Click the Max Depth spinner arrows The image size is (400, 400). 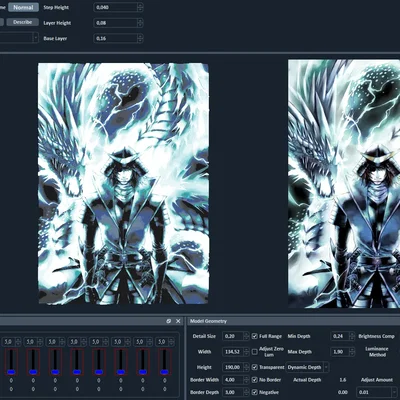[352, 352]
